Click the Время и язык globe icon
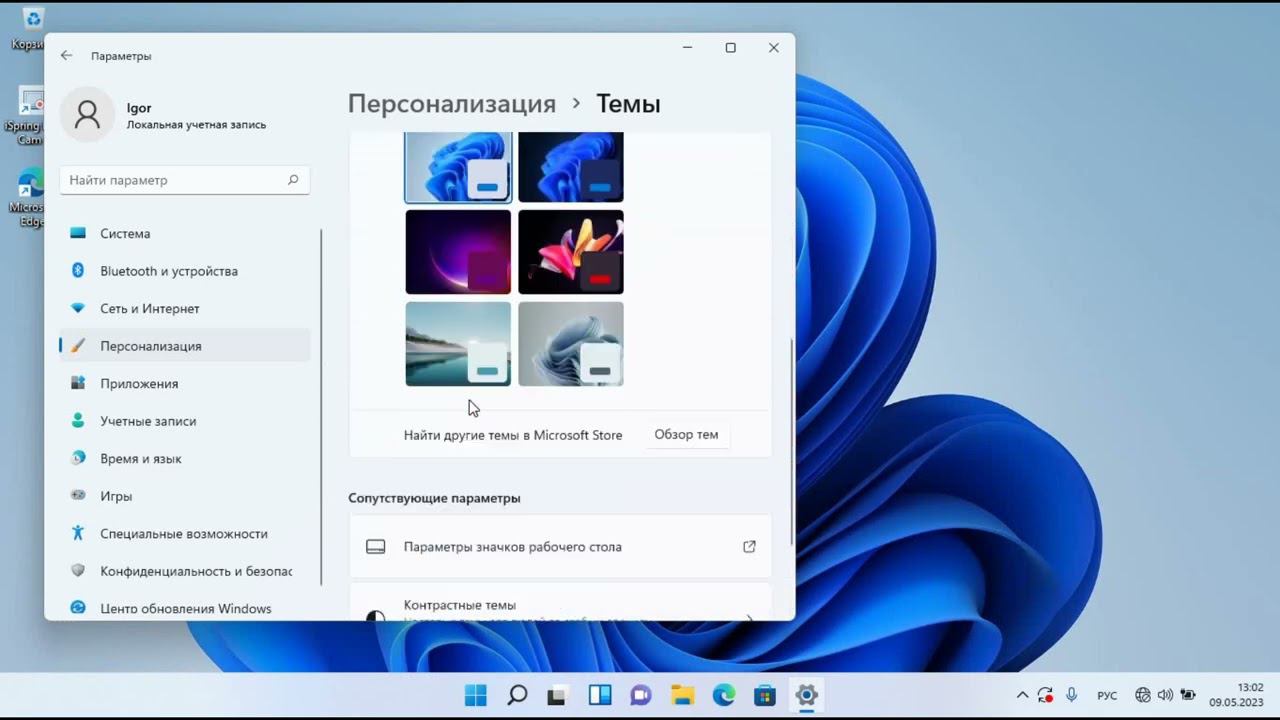The width and height of the screenshot is (1280, 720). click(78, 459)
